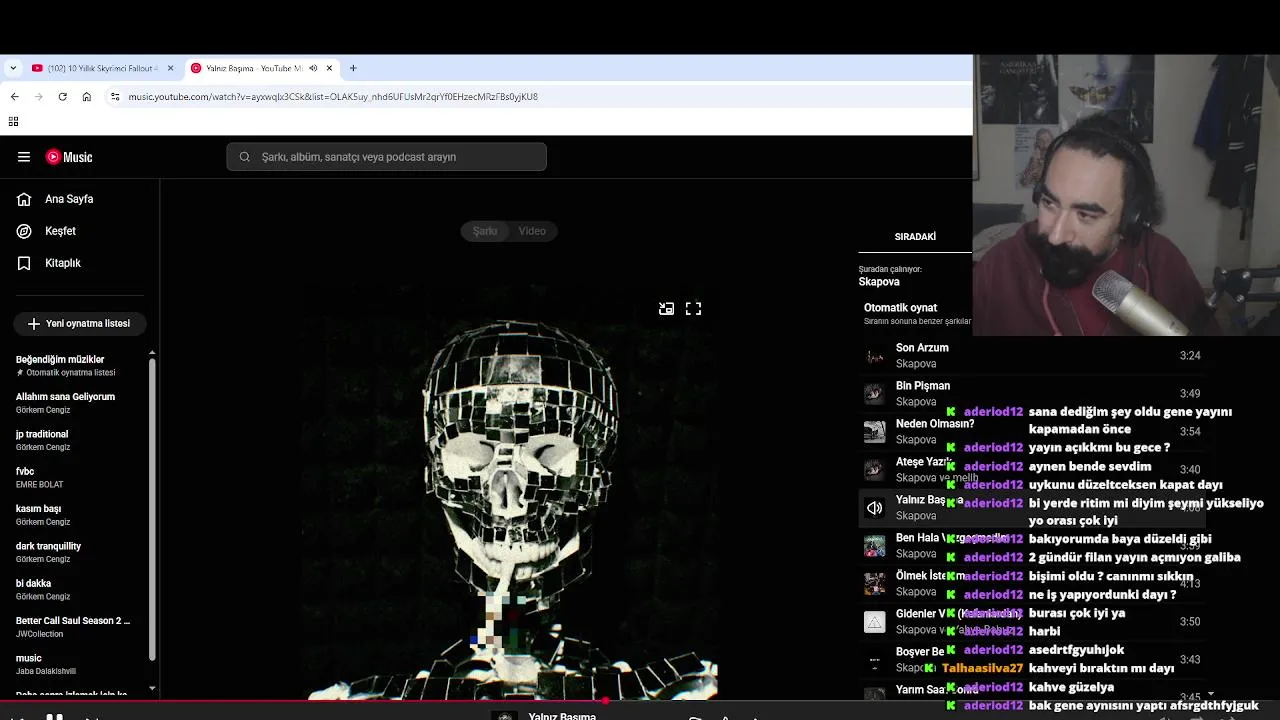Click the Son Arzum queue thumbnail
The image size is (1280, 720).
[x=875, y=356]
